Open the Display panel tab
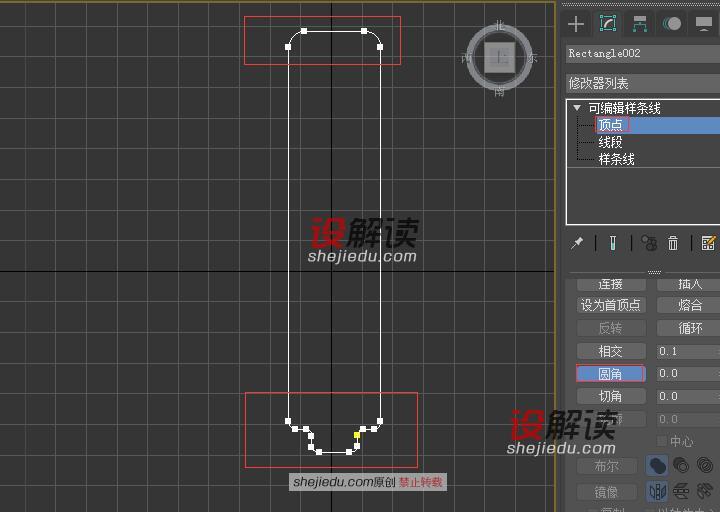This screenshot has height=512, width=720. click(x=704, y=24)
